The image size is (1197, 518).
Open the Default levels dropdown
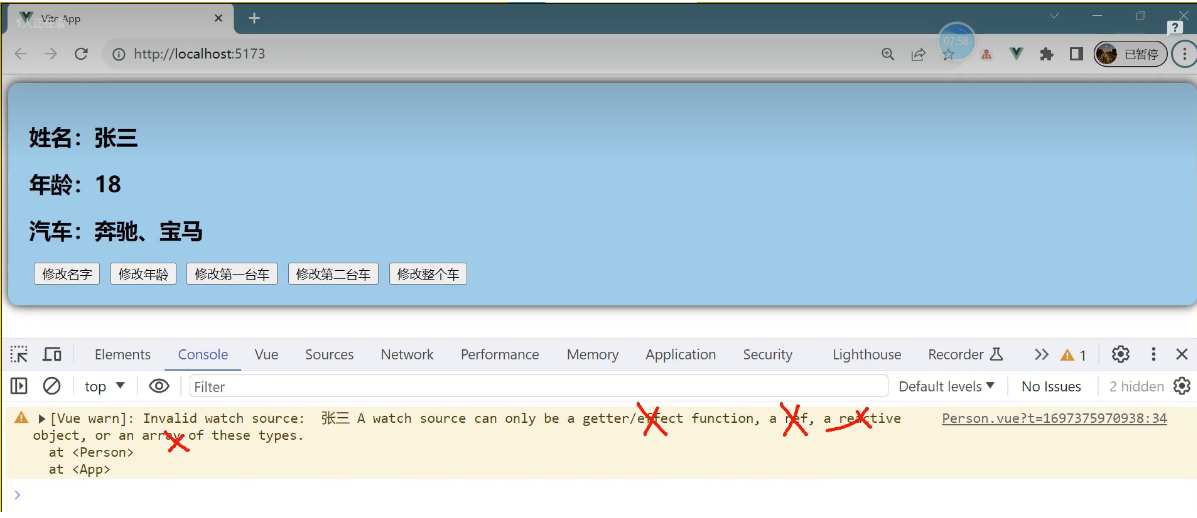[947, 387]
